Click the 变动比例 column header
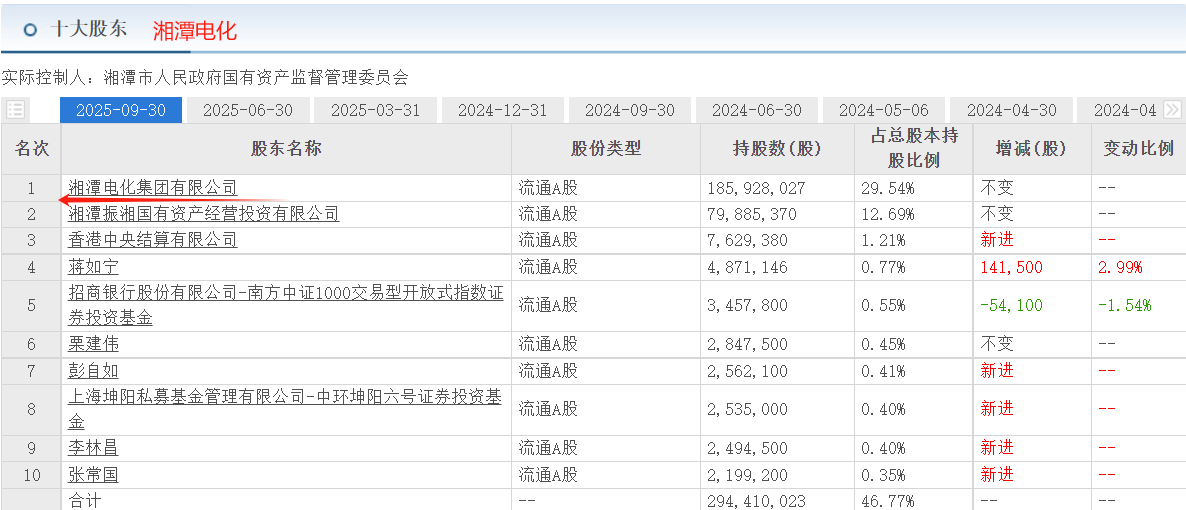1186x510 pixels. click(1138, 149)
